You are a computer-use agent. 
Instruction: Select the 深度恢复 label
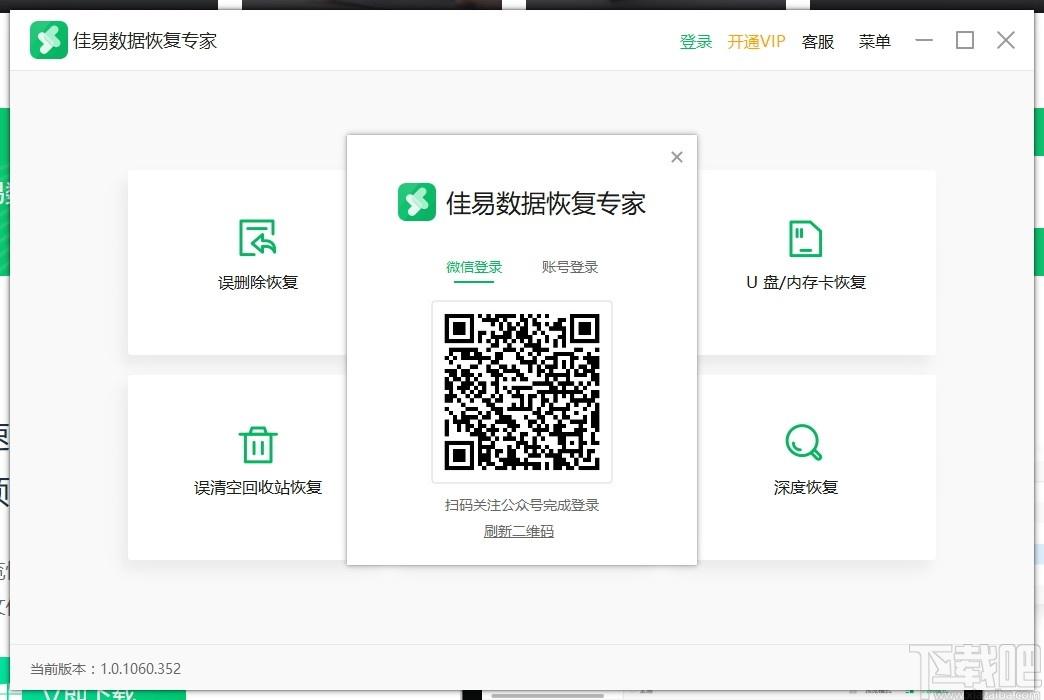tap(806, 488)
